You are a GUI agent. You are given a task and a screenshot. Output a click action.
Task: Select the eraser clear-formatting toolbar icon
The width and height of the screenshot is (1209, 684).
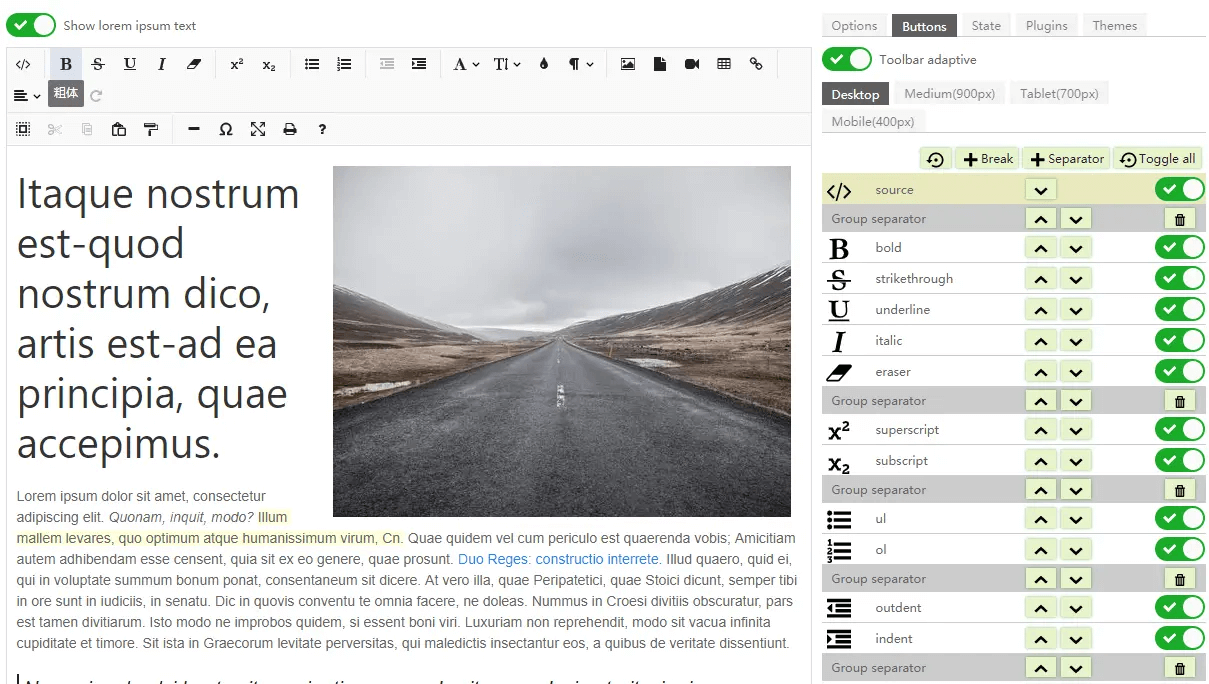pos(194,64)
